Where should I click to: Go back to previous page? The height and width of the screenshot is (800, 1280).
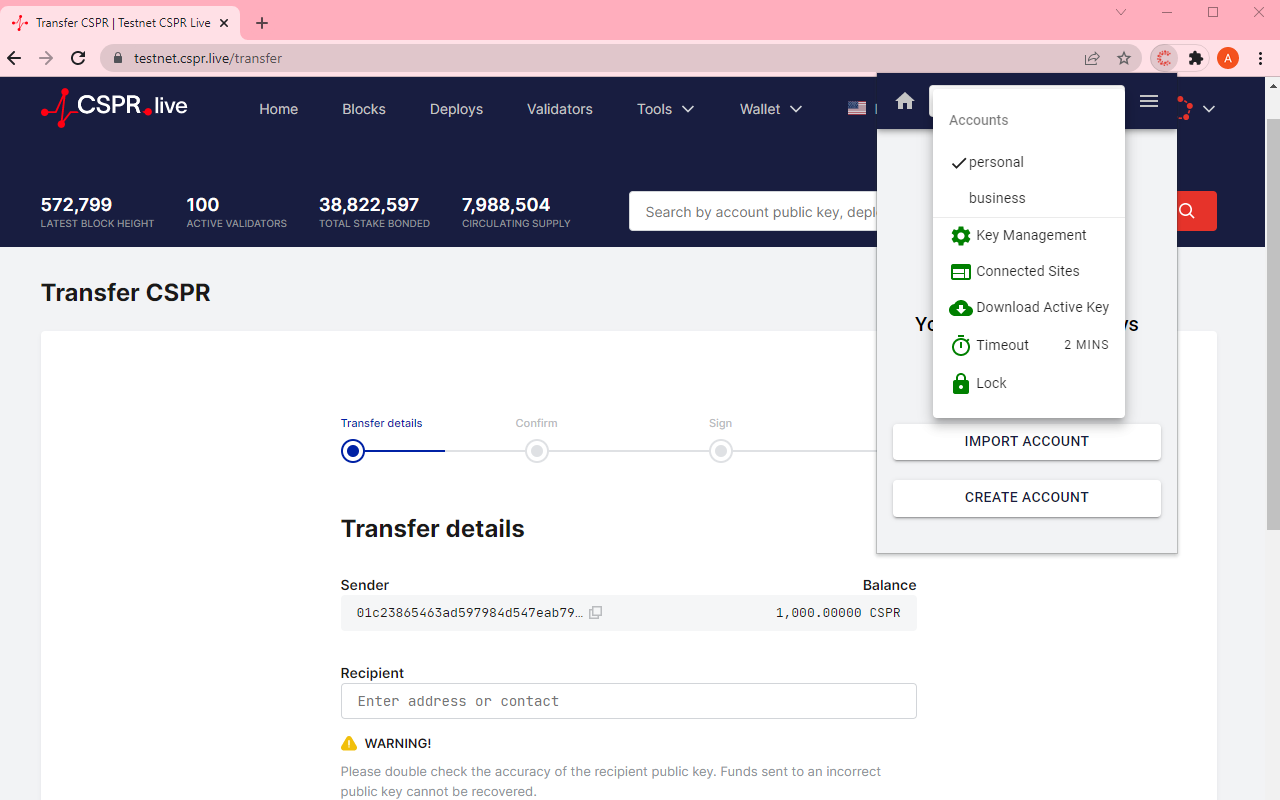[x=14, y=58]
